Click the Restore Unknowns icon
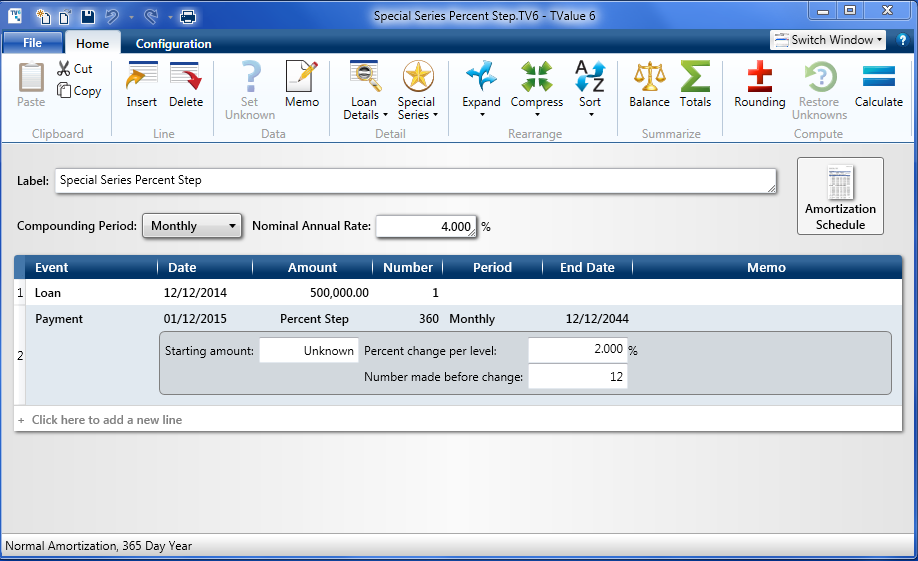This screenshot has height=561, width=918. (x=820, y=91)
